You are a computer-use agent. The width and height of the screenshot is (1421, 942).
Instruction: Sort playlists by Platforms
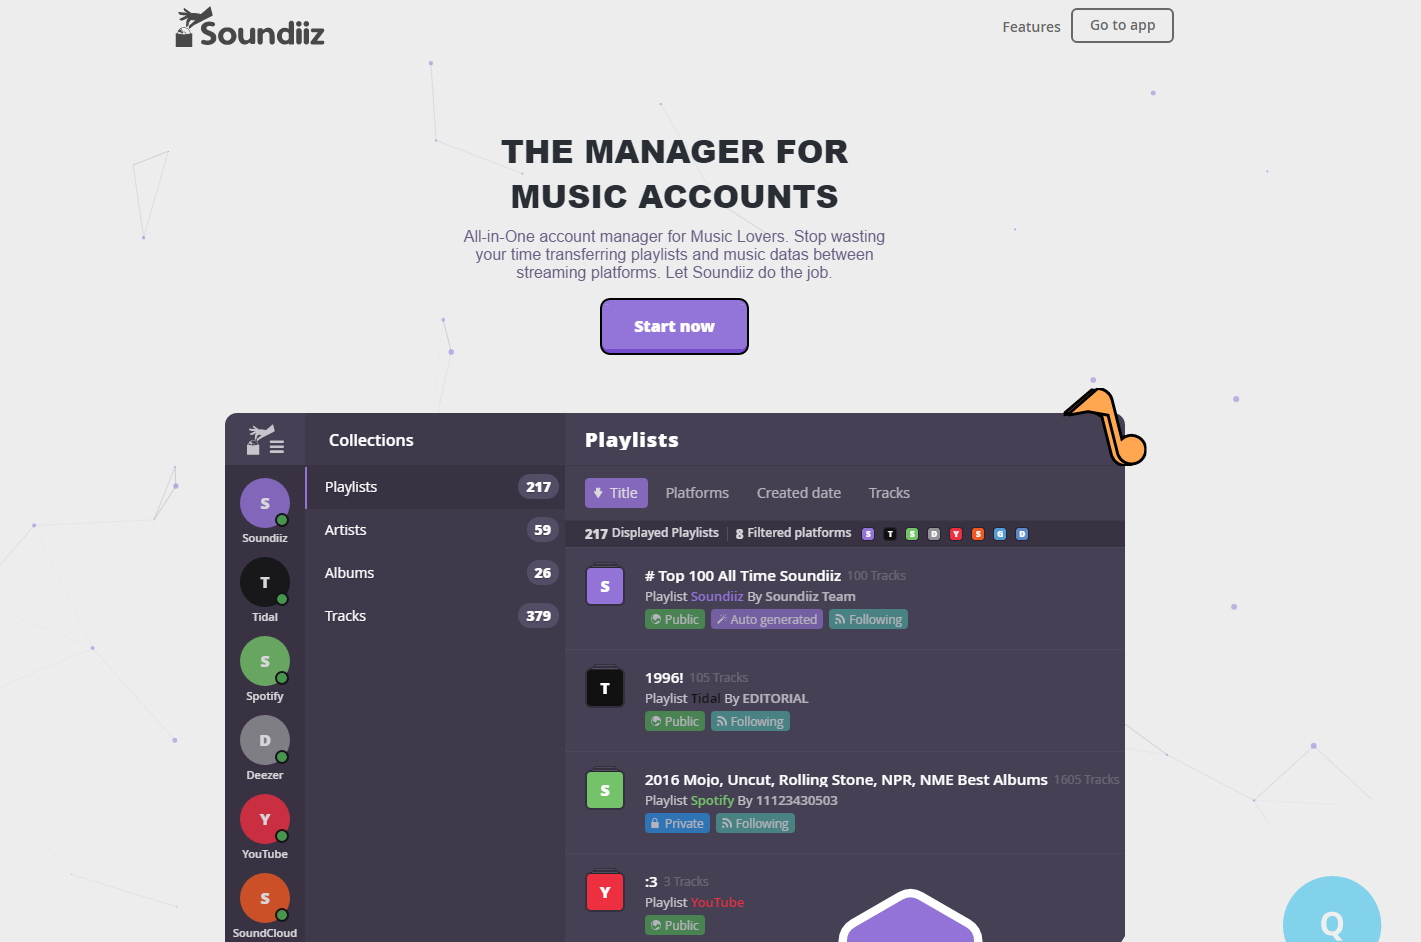pos(697,493)
